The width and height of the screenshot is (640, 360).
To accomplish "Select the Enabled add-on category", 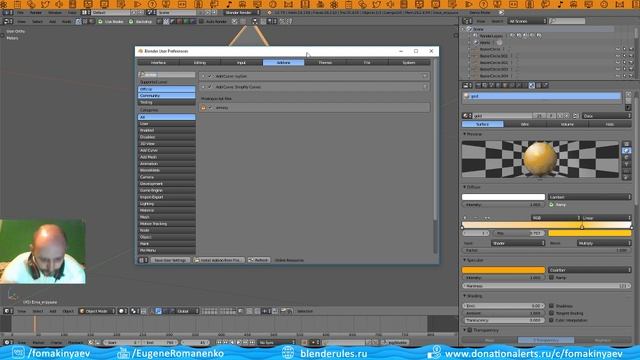I will click(x=167, y=130).
